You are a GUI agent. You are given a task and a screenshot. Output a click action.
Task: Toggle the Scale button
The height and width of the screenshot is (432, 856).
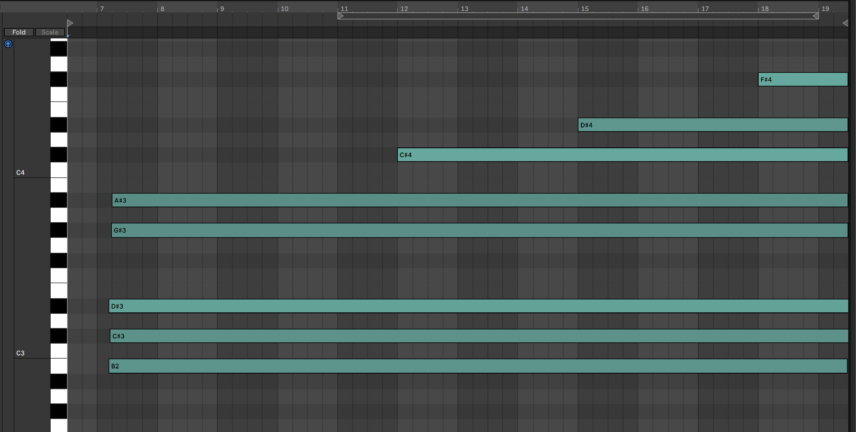(50, 32)
